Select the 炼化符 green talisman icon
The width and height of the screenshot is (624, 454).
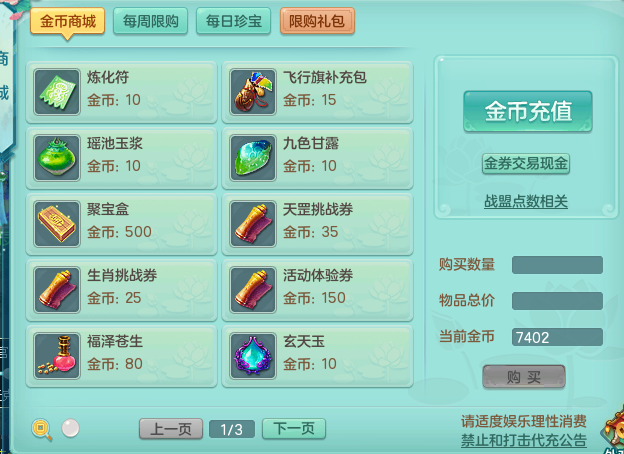[57, 92]
